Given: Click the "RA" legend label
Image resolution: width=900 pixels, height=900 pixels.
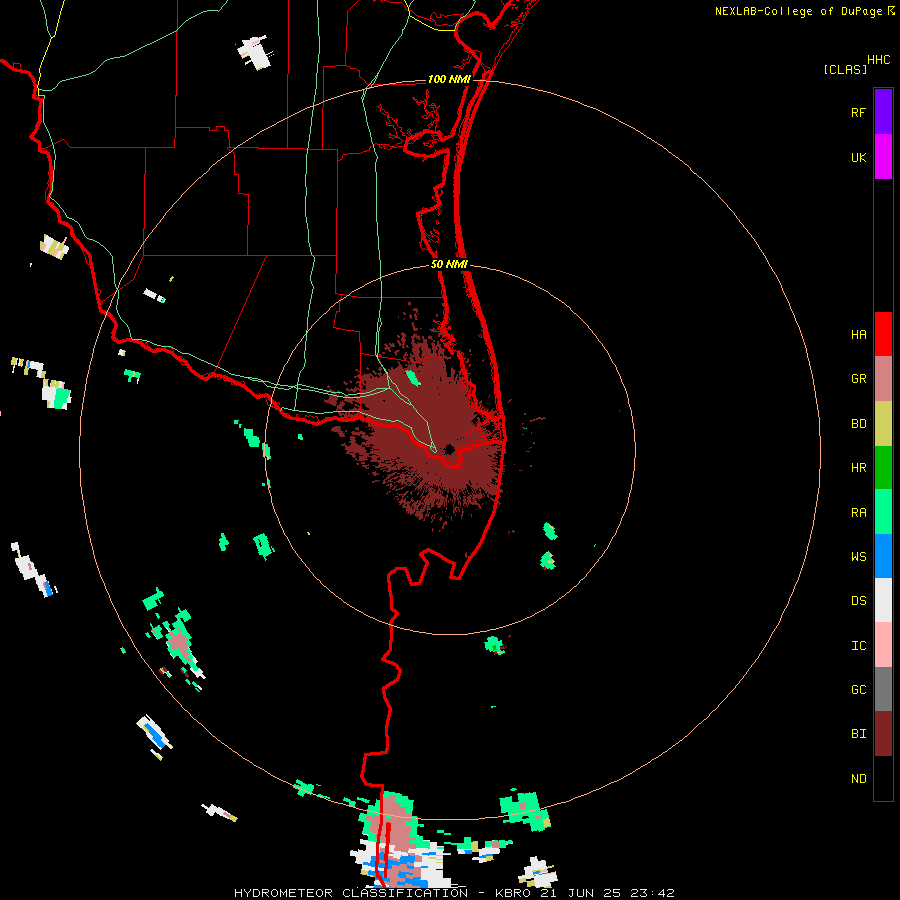Looking at the screenshot, I should [858, 513].
